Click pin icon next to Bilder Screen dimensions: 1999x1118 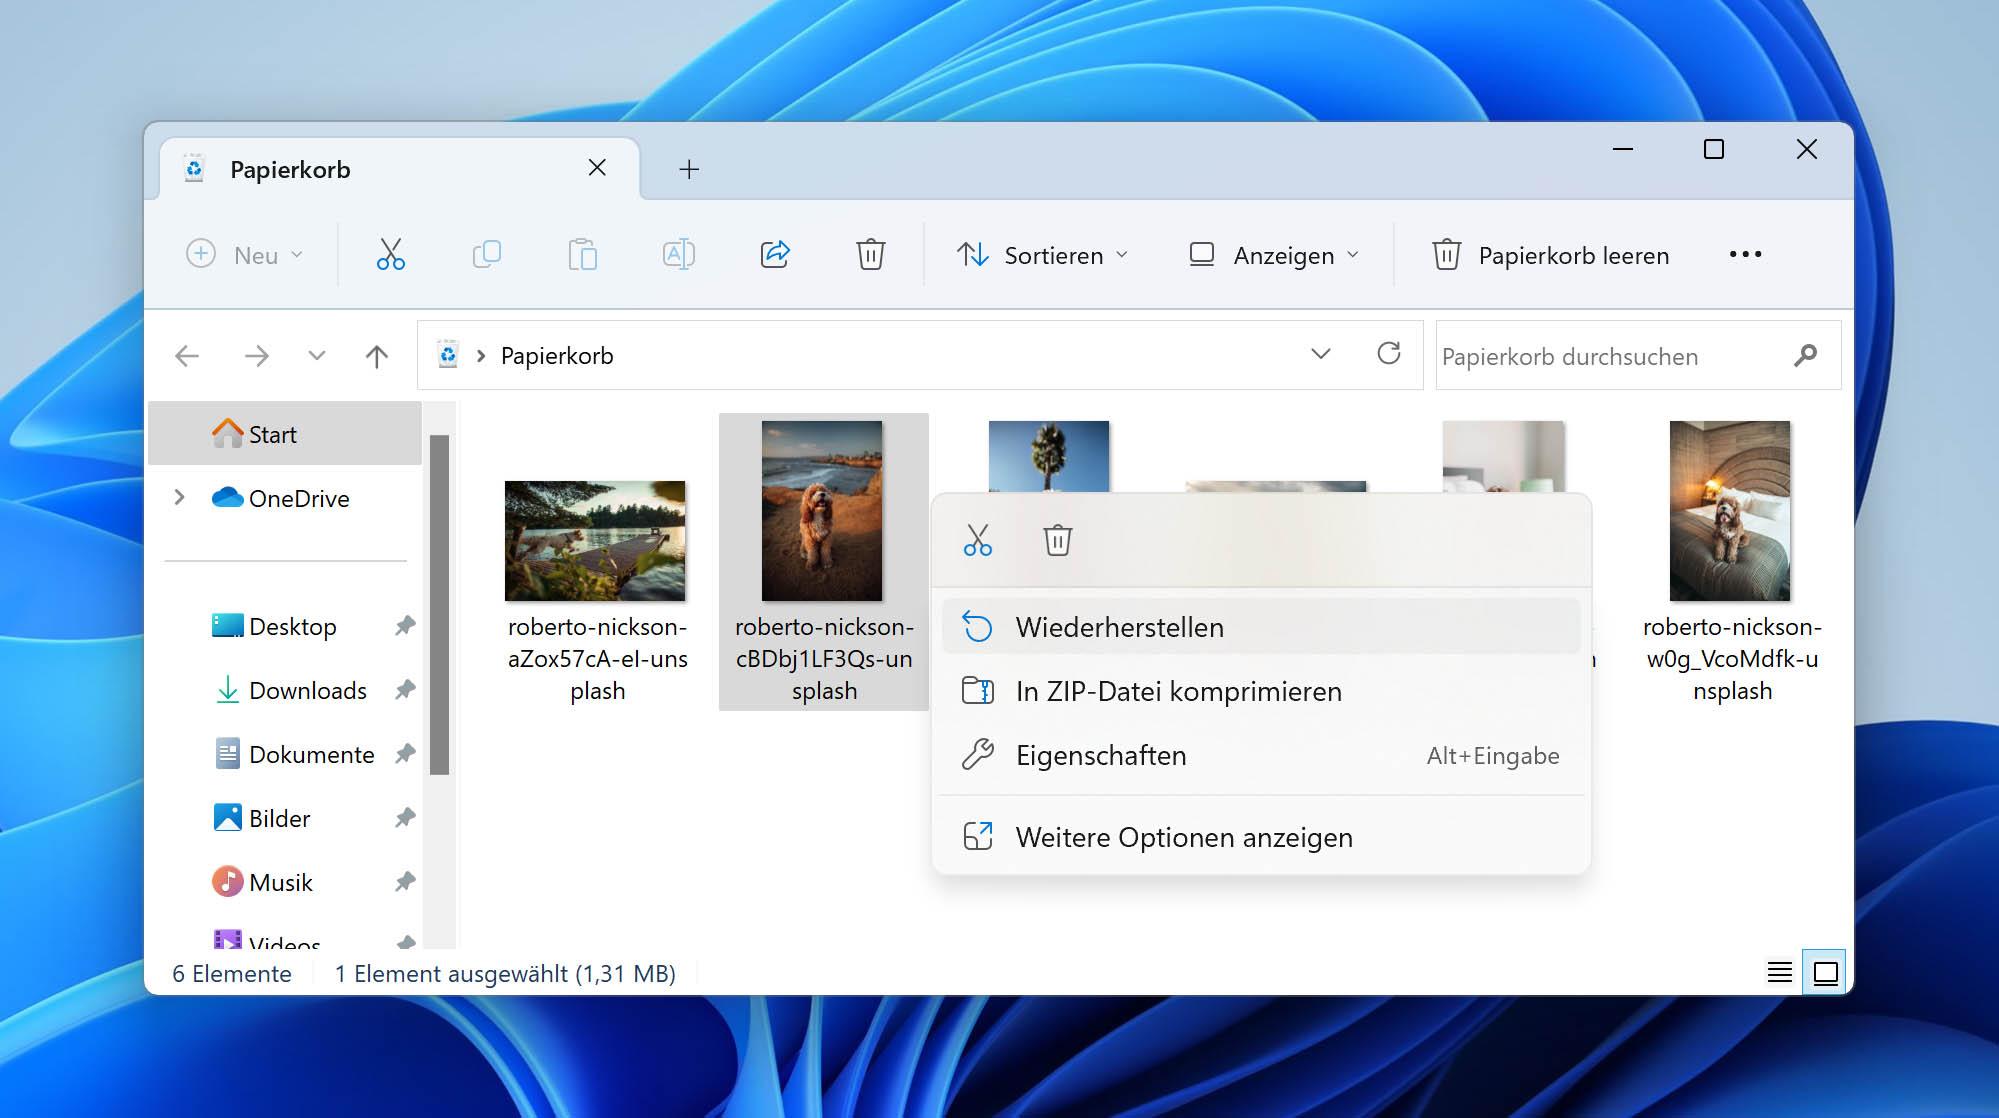[405, 818]
